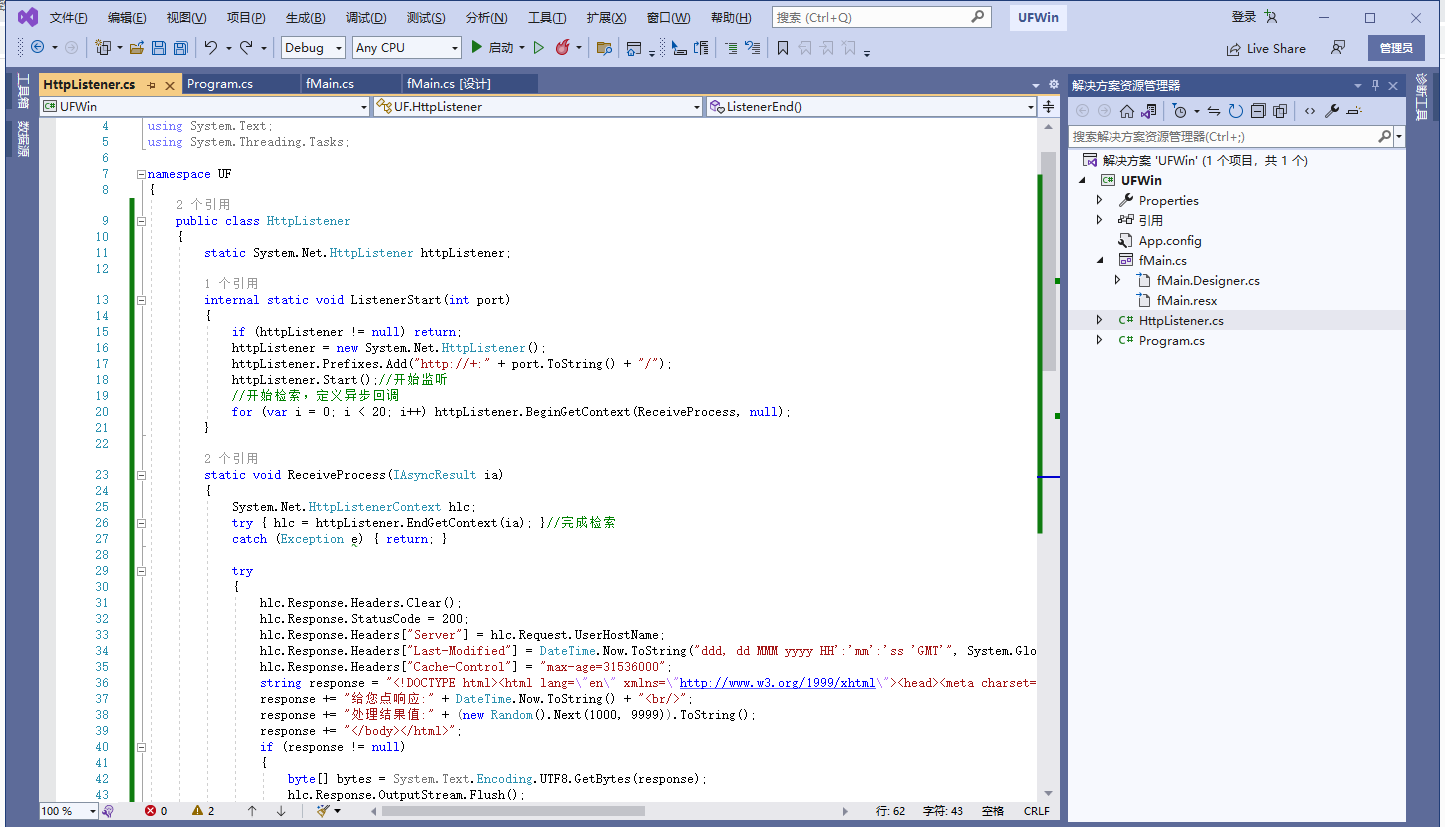
Task: Open the UFWin project scope dropdown
Action: pyautogui.click(x=205, y=106)
